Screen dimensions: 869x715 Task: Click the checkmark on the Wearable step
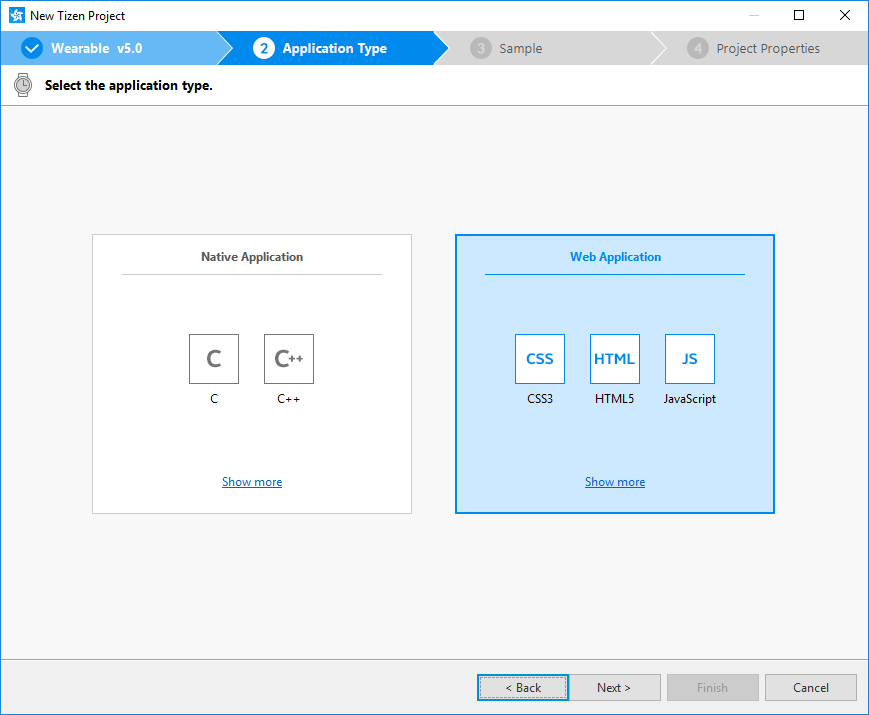pos(31,47)
